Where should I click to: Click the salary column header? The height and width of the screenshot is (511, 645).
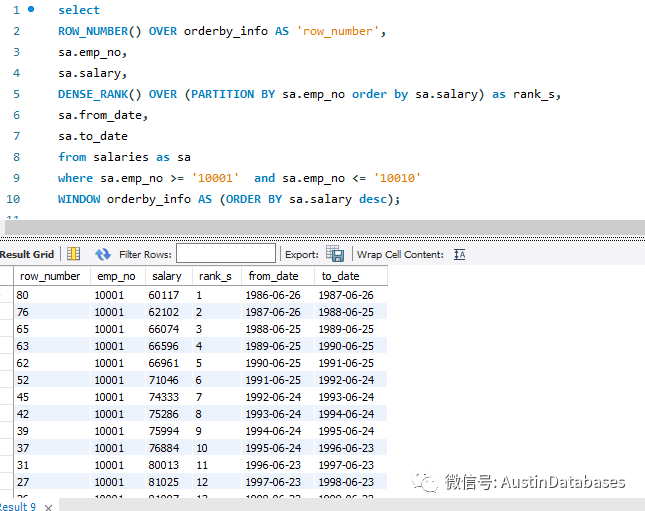pos(166,276)
